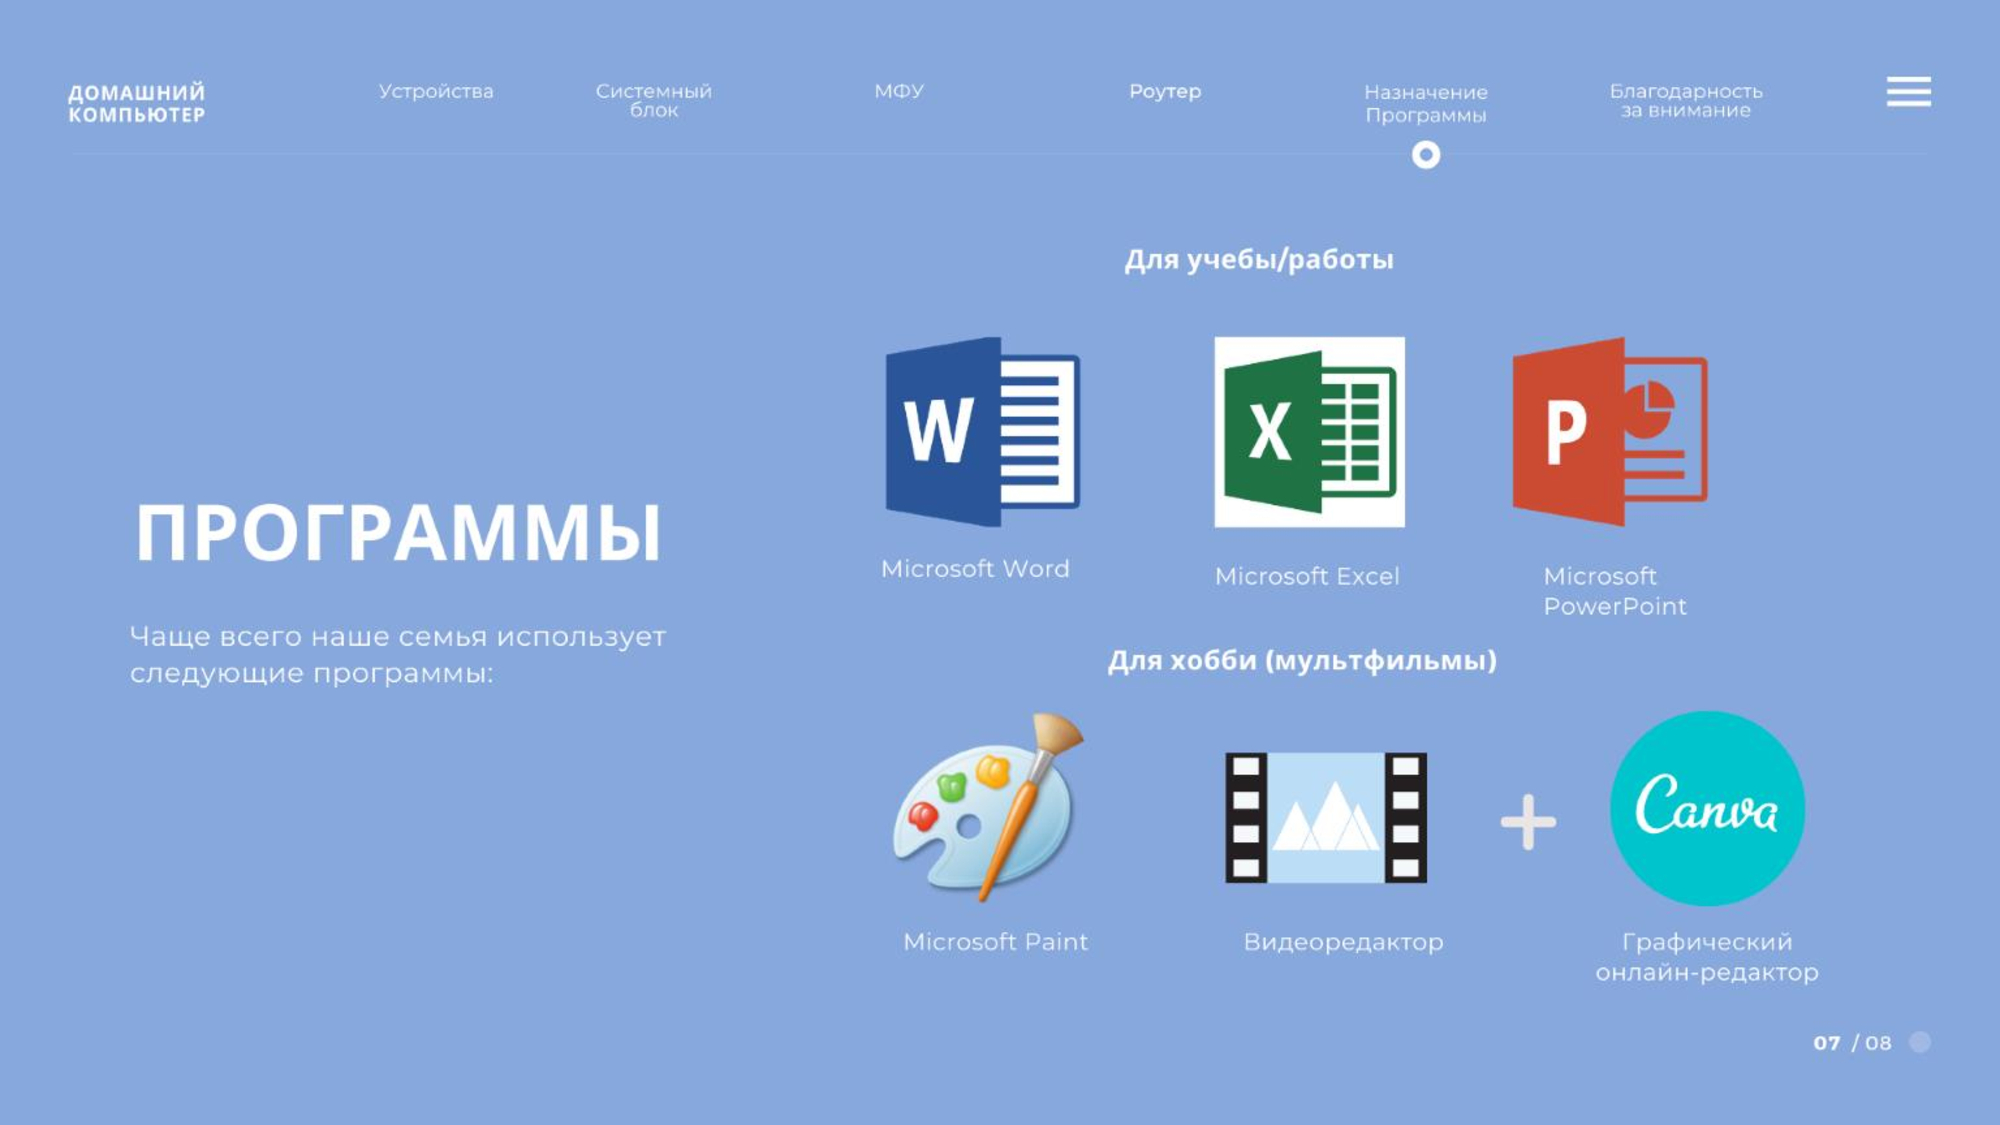Jump to Благодарность за внимание section
Screen dimensions: 2000x1125
pos(1686,100)
